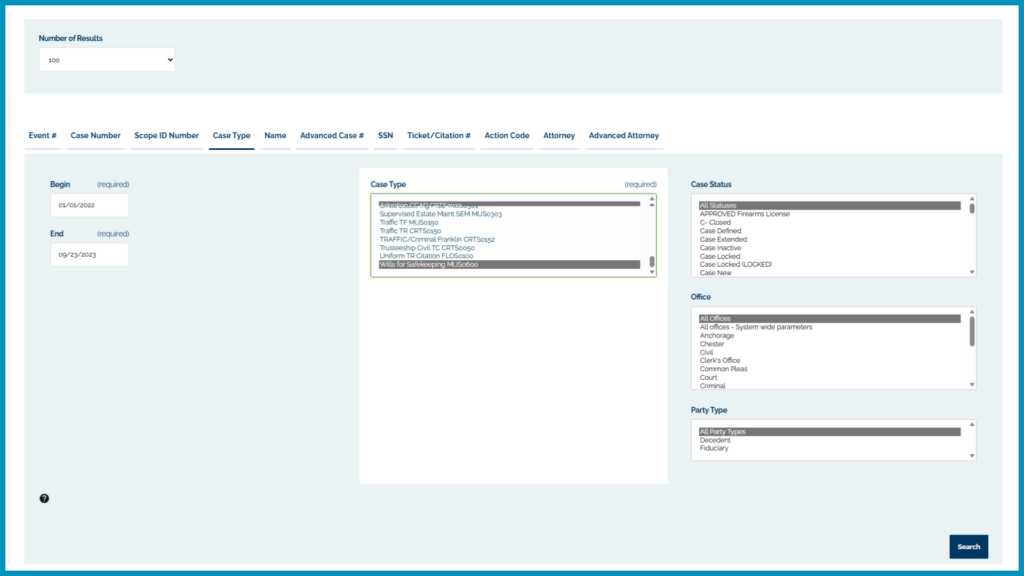Viewport: 1024px width, 576px height.
Task: Click the help question mark icon
Action: click(44, 498)
